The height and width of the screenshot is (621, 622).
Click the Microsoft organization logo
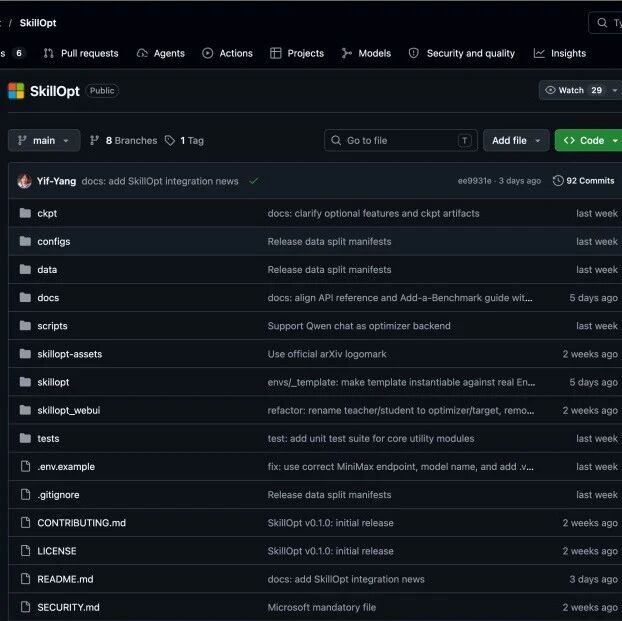[x=16, y=91]
